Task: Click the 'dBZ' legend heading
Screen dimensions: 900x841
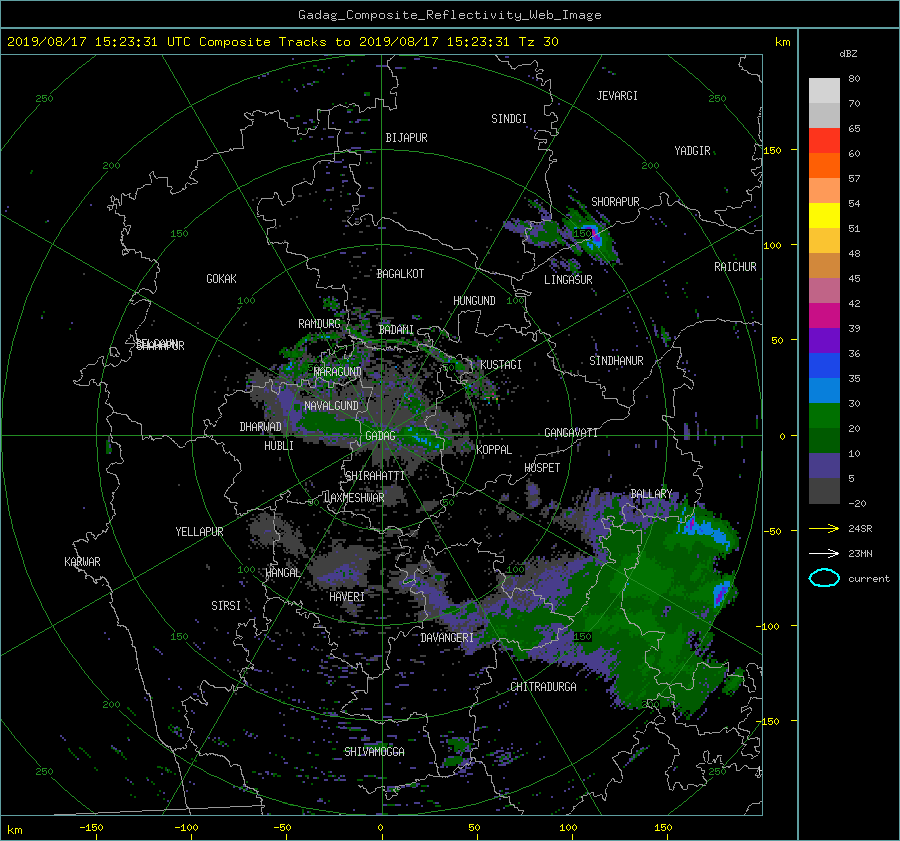Action: [x=848, y=53]
